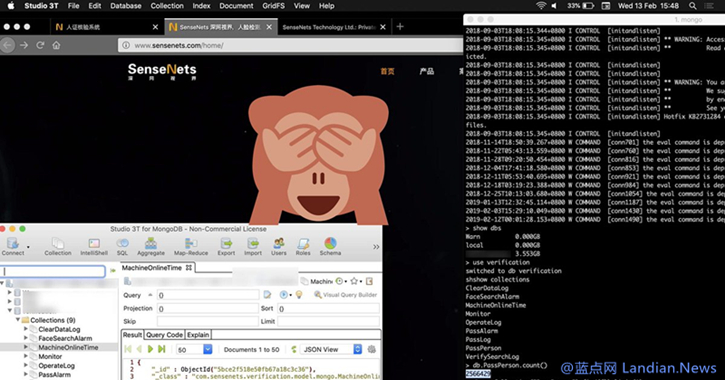Click the Projection input field
The height and width of the screenshot is (380, 725).
(x=208, y=308)
